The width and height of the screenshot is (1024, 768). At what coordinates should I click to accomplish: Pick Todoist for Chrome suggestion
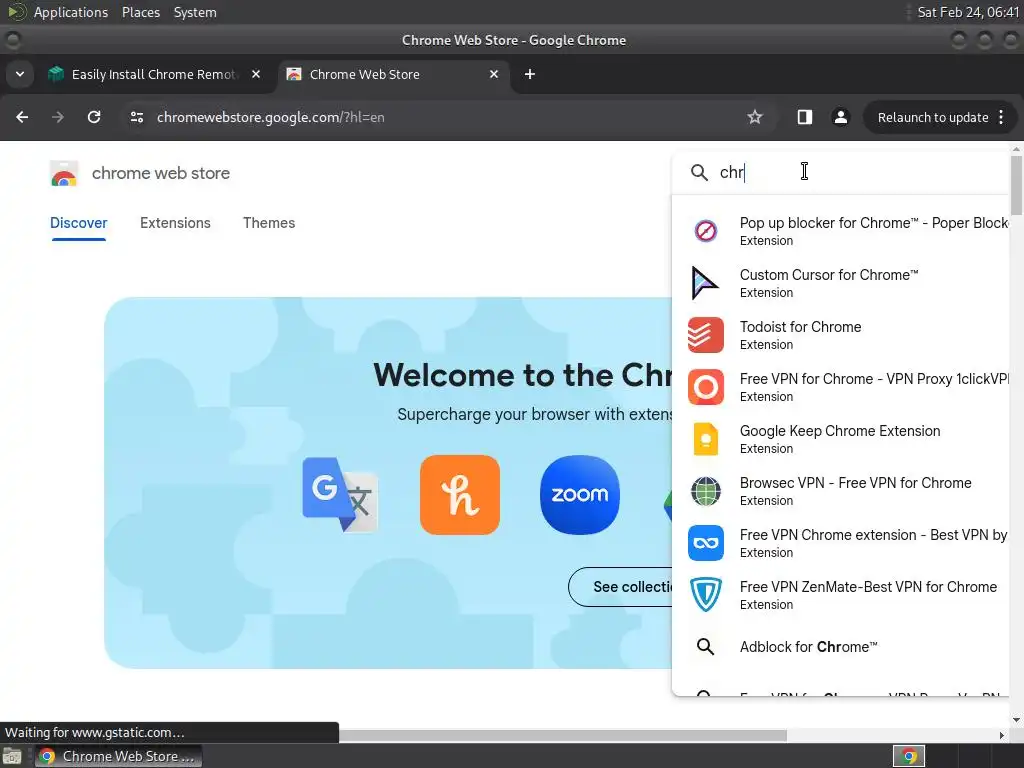pos(842,335)
